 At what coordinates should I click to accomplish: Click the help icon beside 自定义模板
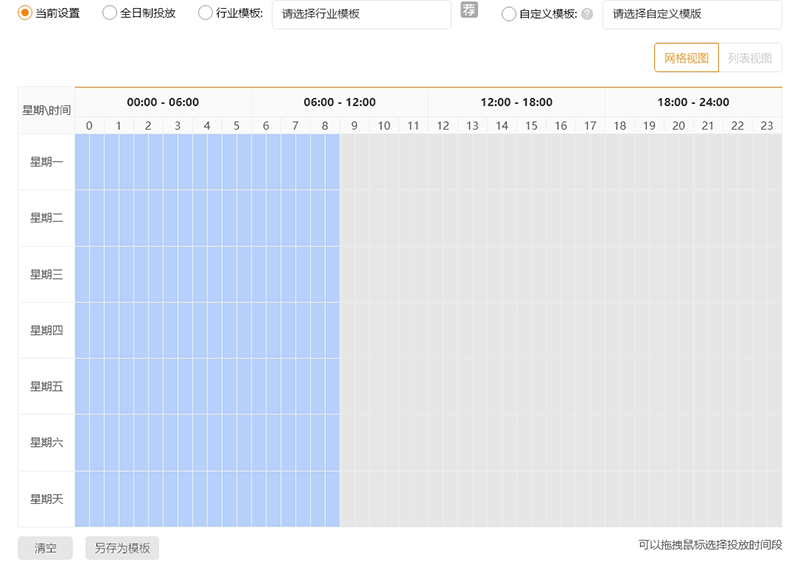coord(587,14)
